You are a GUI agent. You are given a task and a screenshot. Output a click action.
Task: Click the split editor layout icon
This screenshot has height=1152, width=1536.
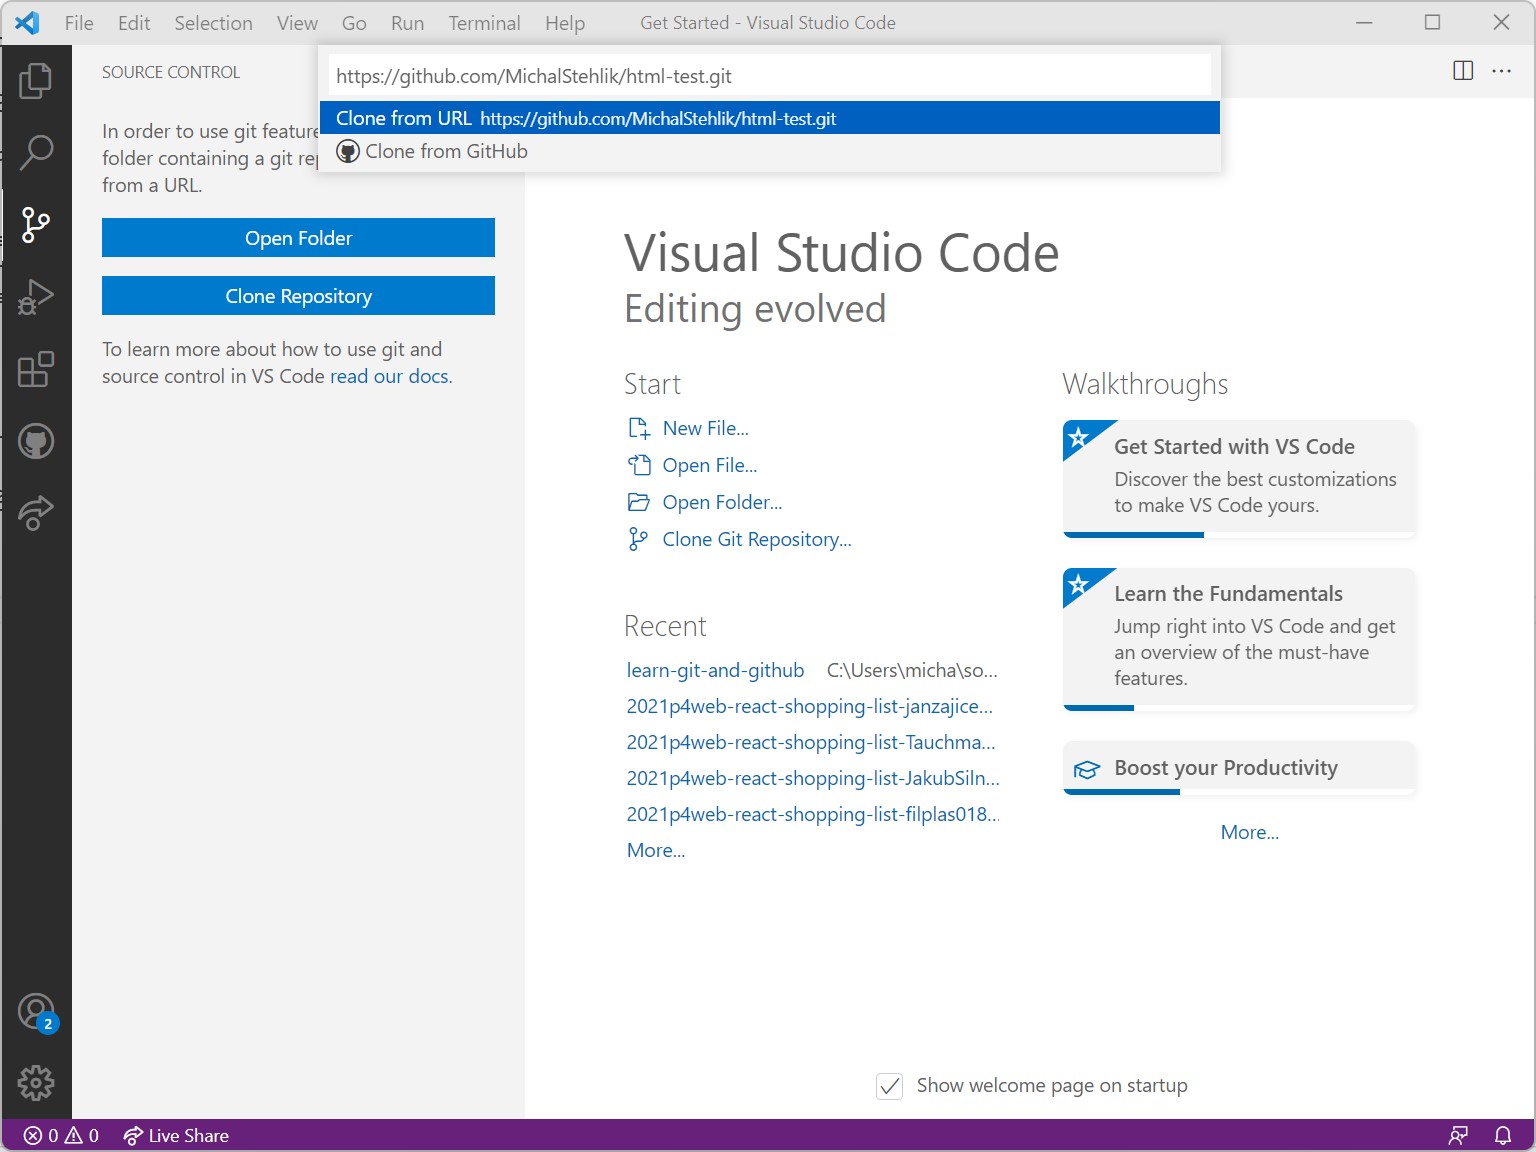[1463, 71]
